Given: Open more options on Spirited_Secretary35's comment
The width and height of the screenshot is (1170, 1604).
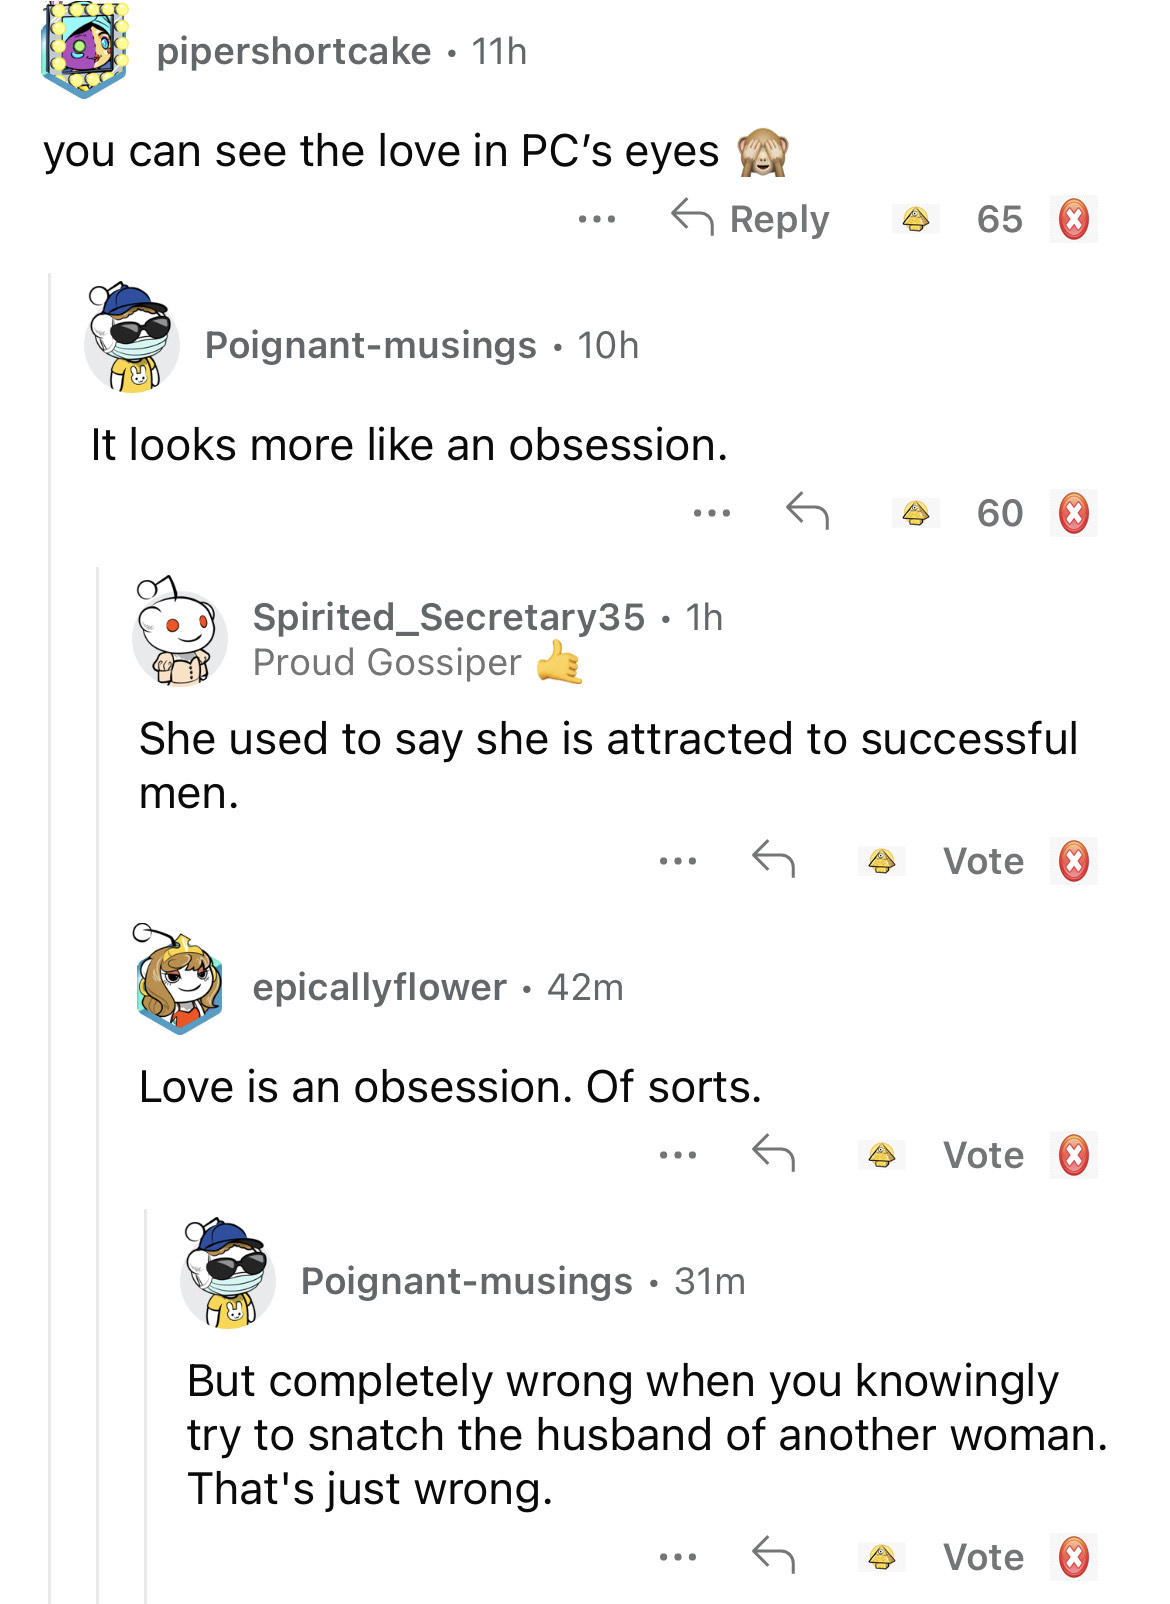Looking at the screenshot, I should (x=678, y=861).
